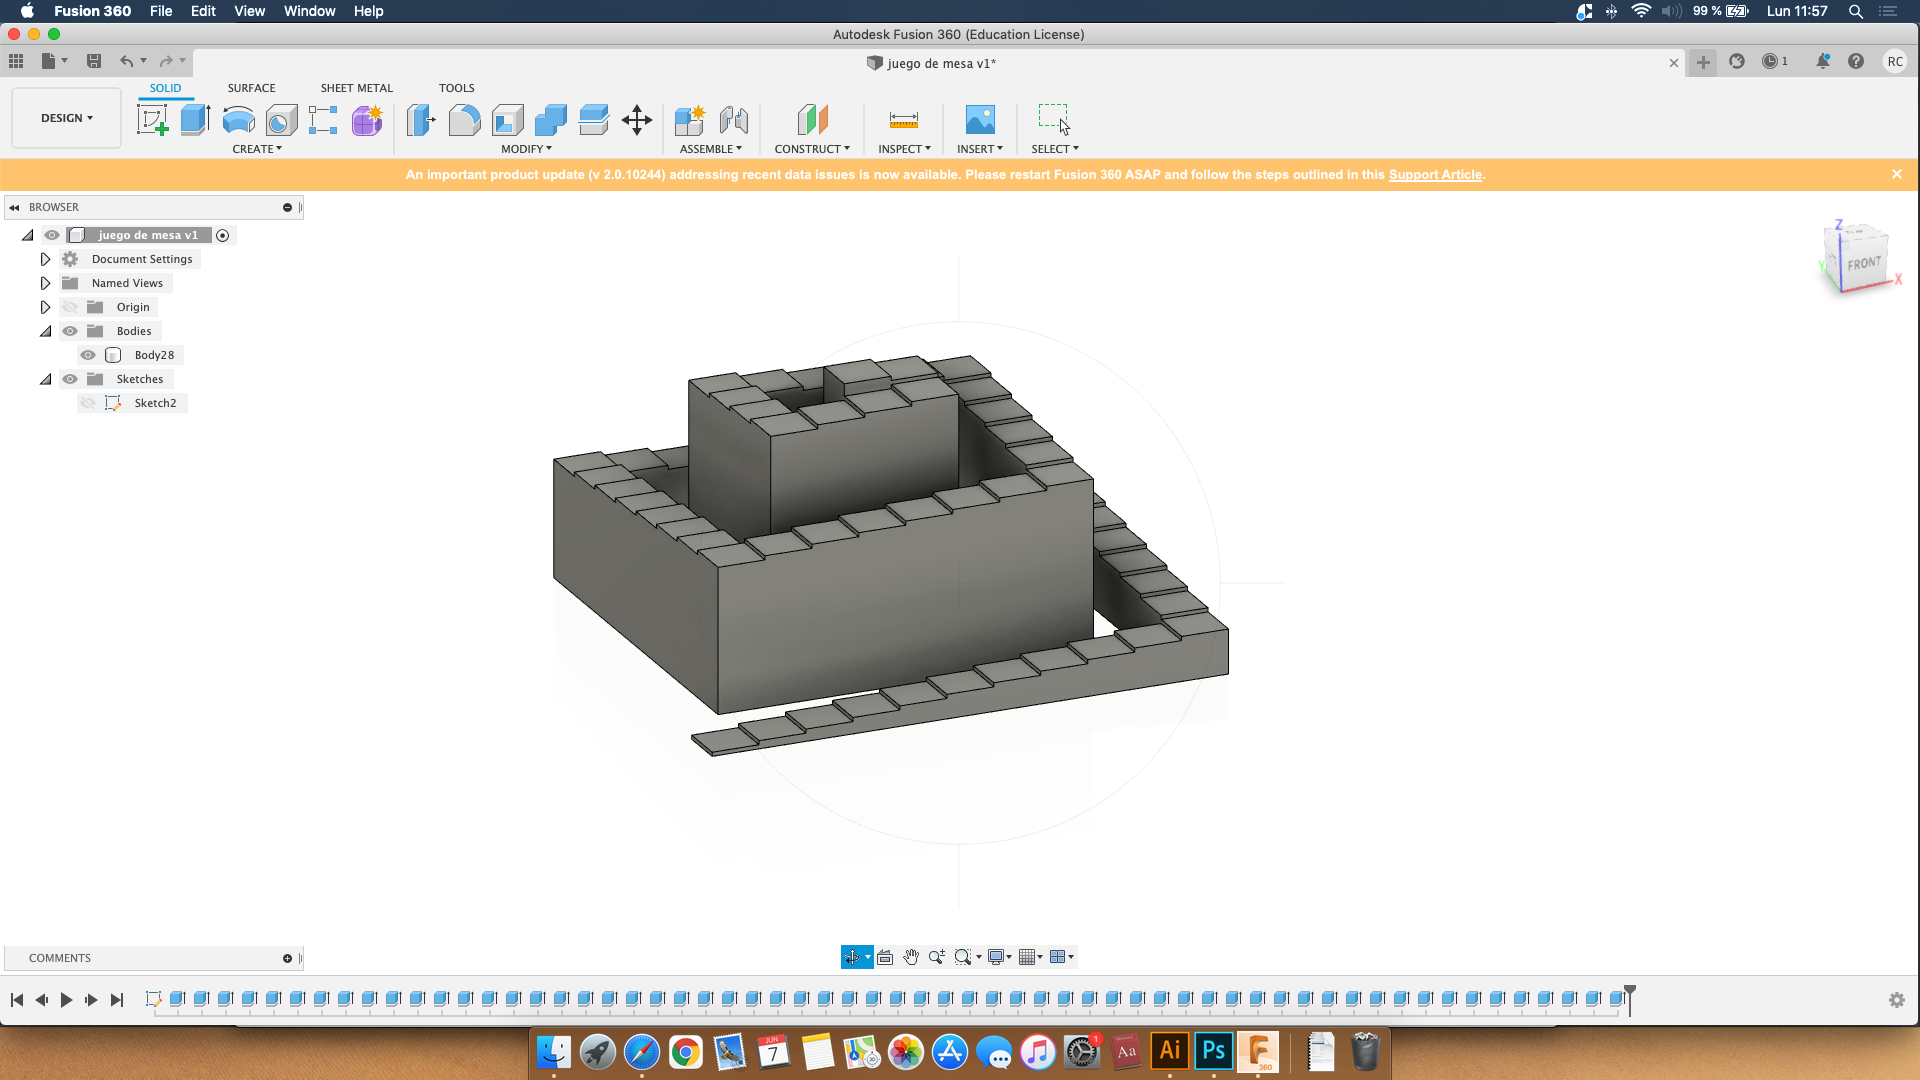Select the Create Sketch tool
Image resolution: width=1920 pixels, height=1080 pixels.
pyautogui.click(x=152, y=120)
